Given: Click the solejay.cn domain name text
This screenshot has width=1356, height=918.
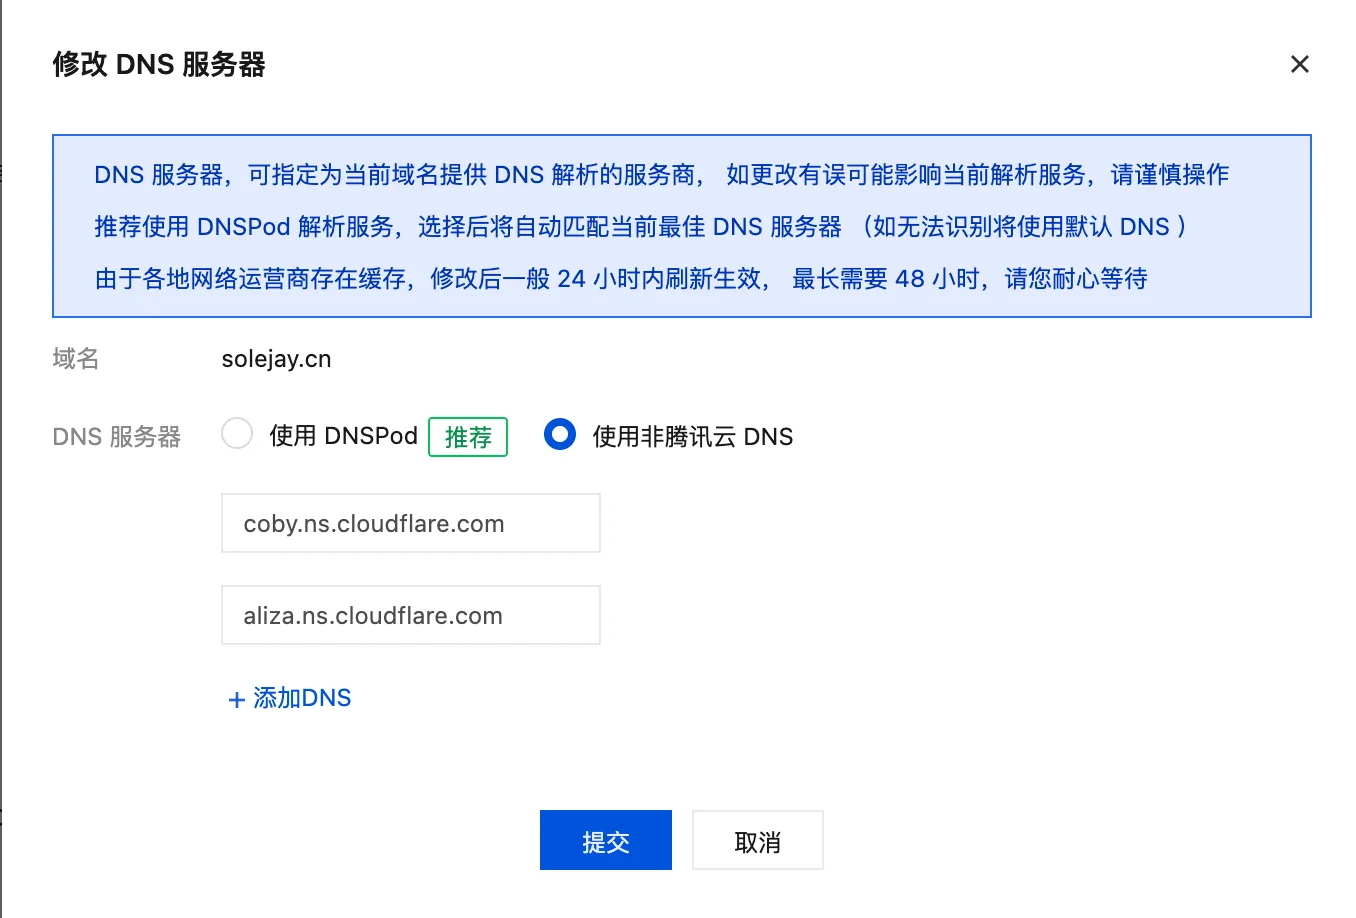Looking at the screenshot, I should coord(276,359).
